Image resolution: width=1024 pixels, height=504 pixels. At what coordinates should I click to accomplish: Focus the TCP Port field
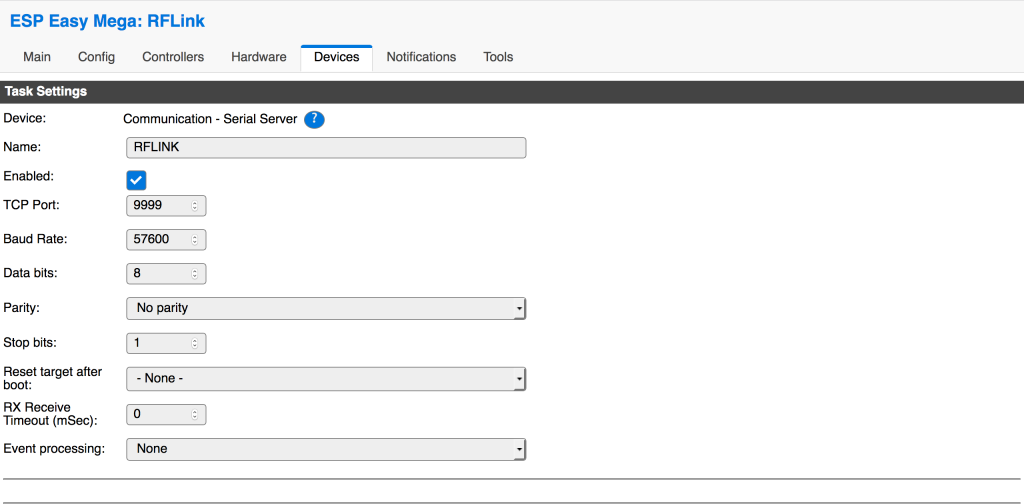[158, 206]
